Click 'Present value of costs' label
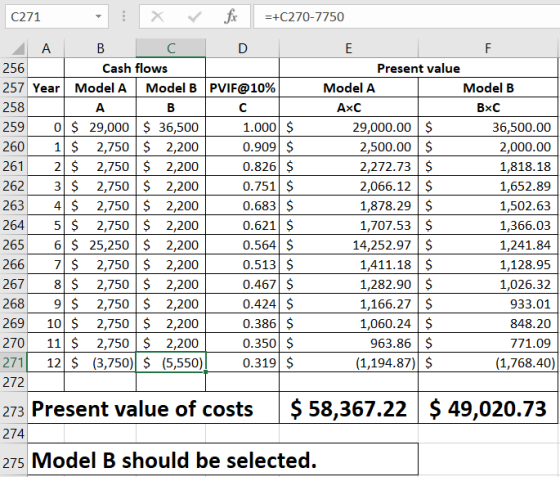Viewport: 560px width, 477px height. [x=154, y=408]
